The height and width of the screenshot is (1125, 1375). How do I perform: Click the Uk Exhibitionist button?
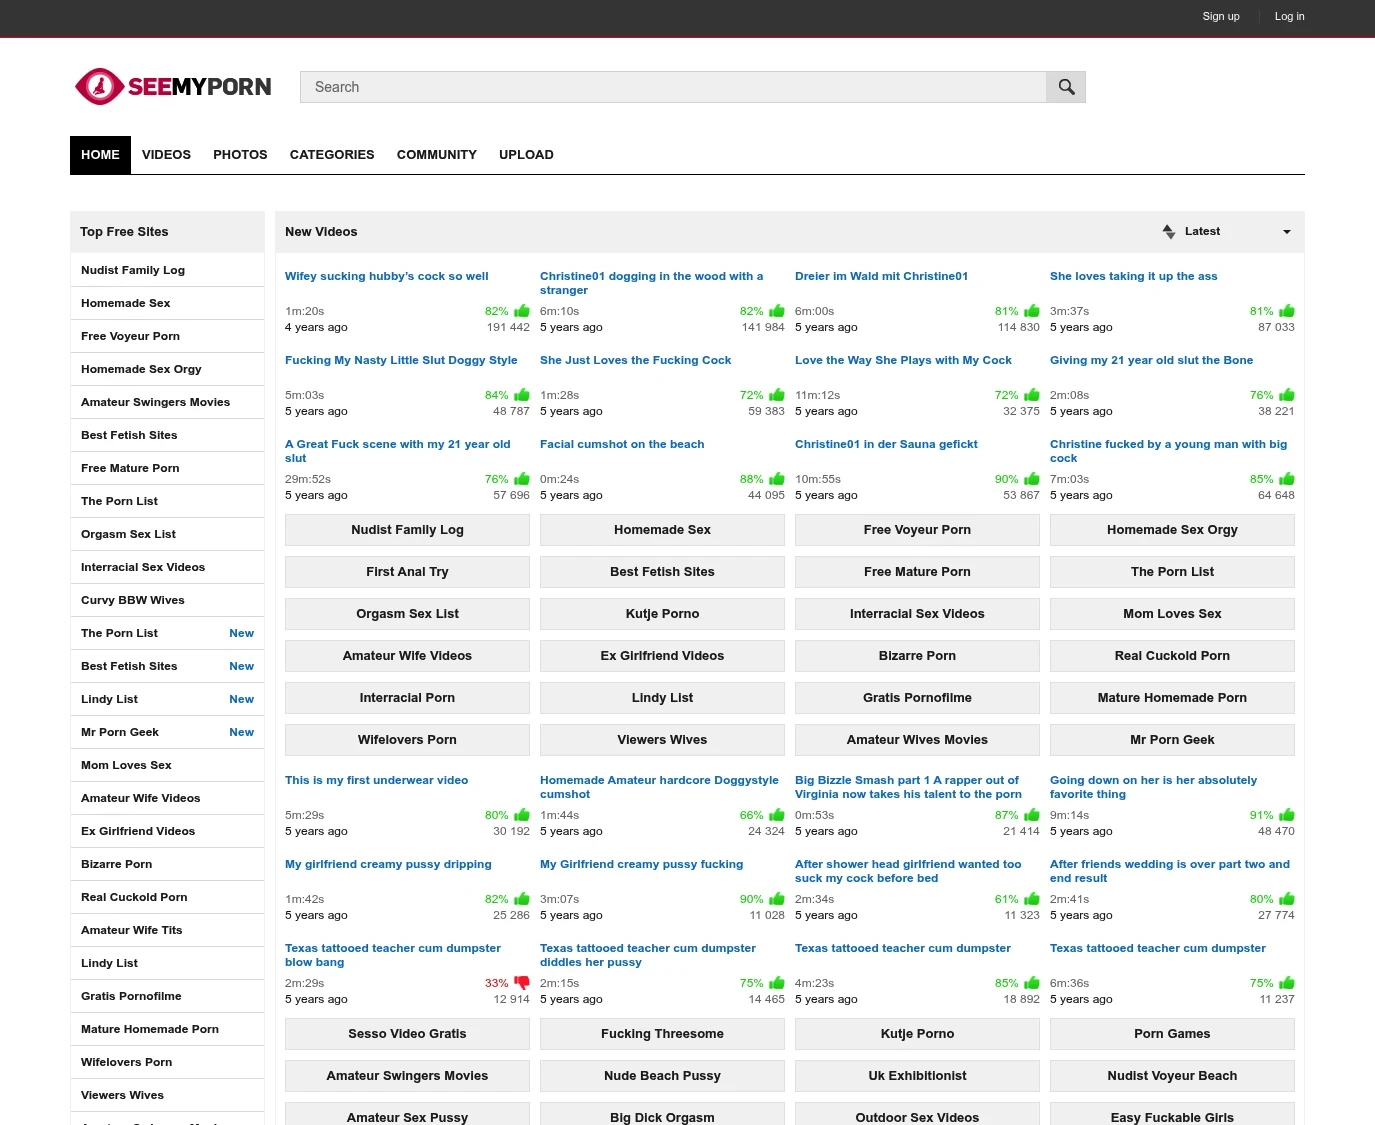[x=917, y=1076]
